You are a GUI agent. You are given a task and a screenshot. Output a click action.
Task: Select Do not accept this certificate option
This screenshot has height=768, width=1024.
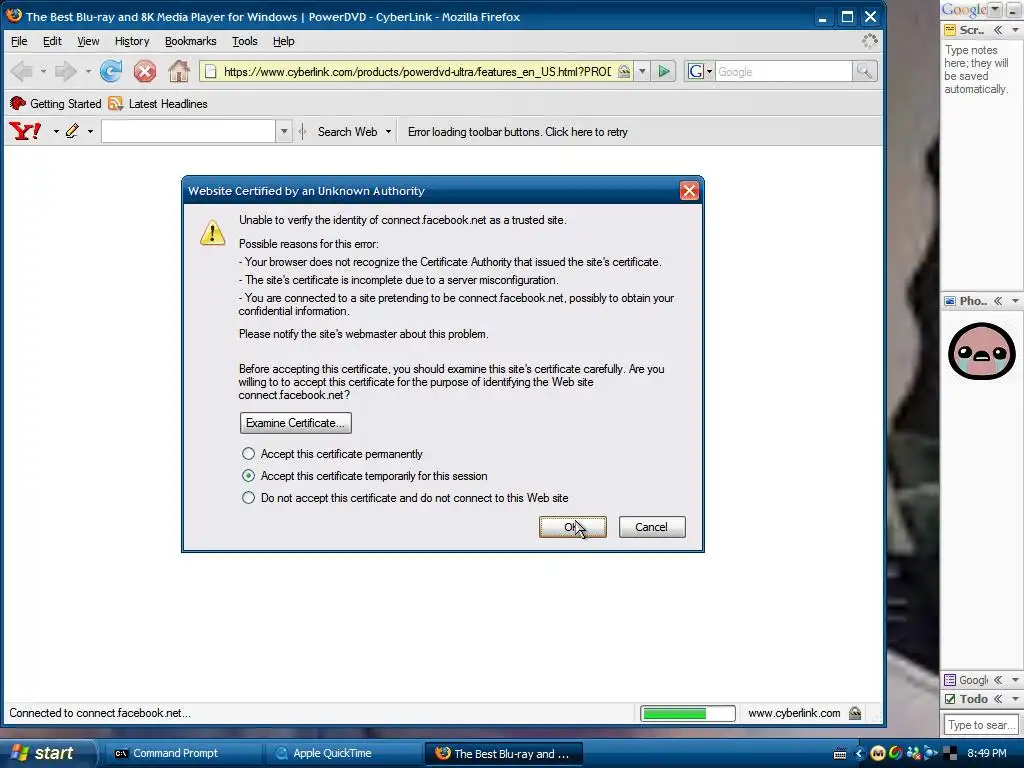click(248, 498)
